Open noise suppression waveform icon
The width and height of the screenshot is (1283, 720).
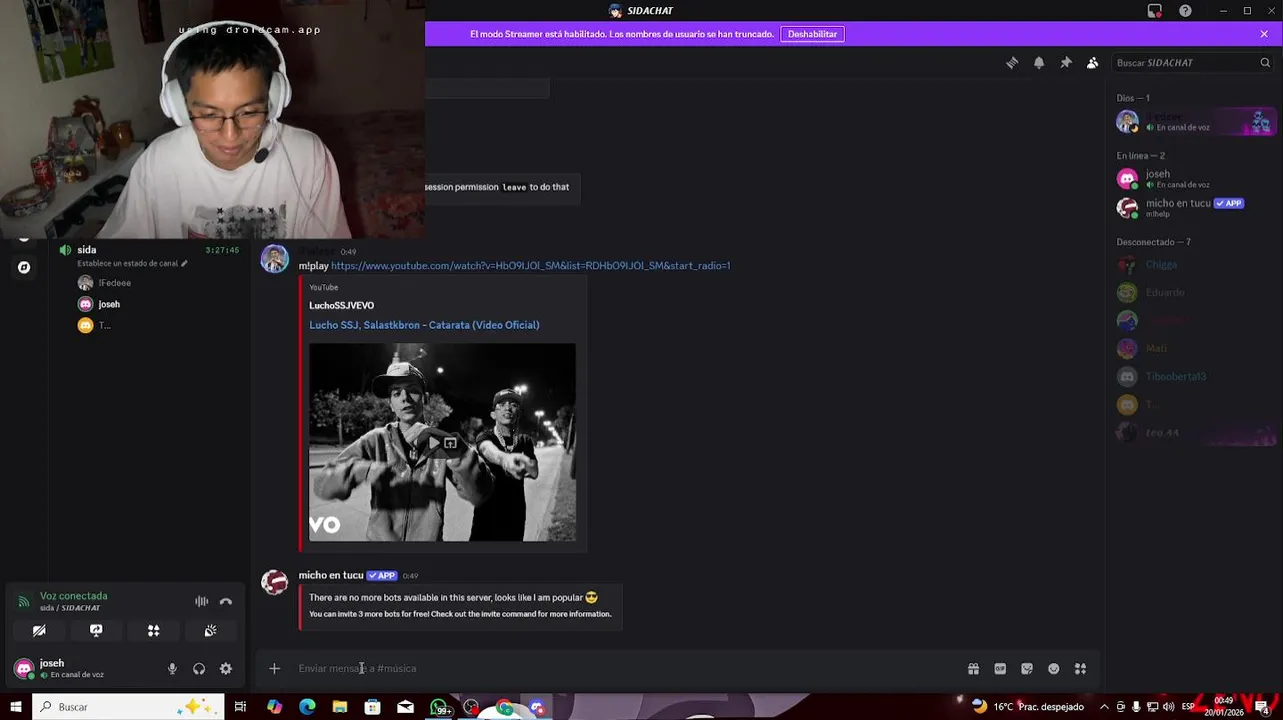coord(201,601)
